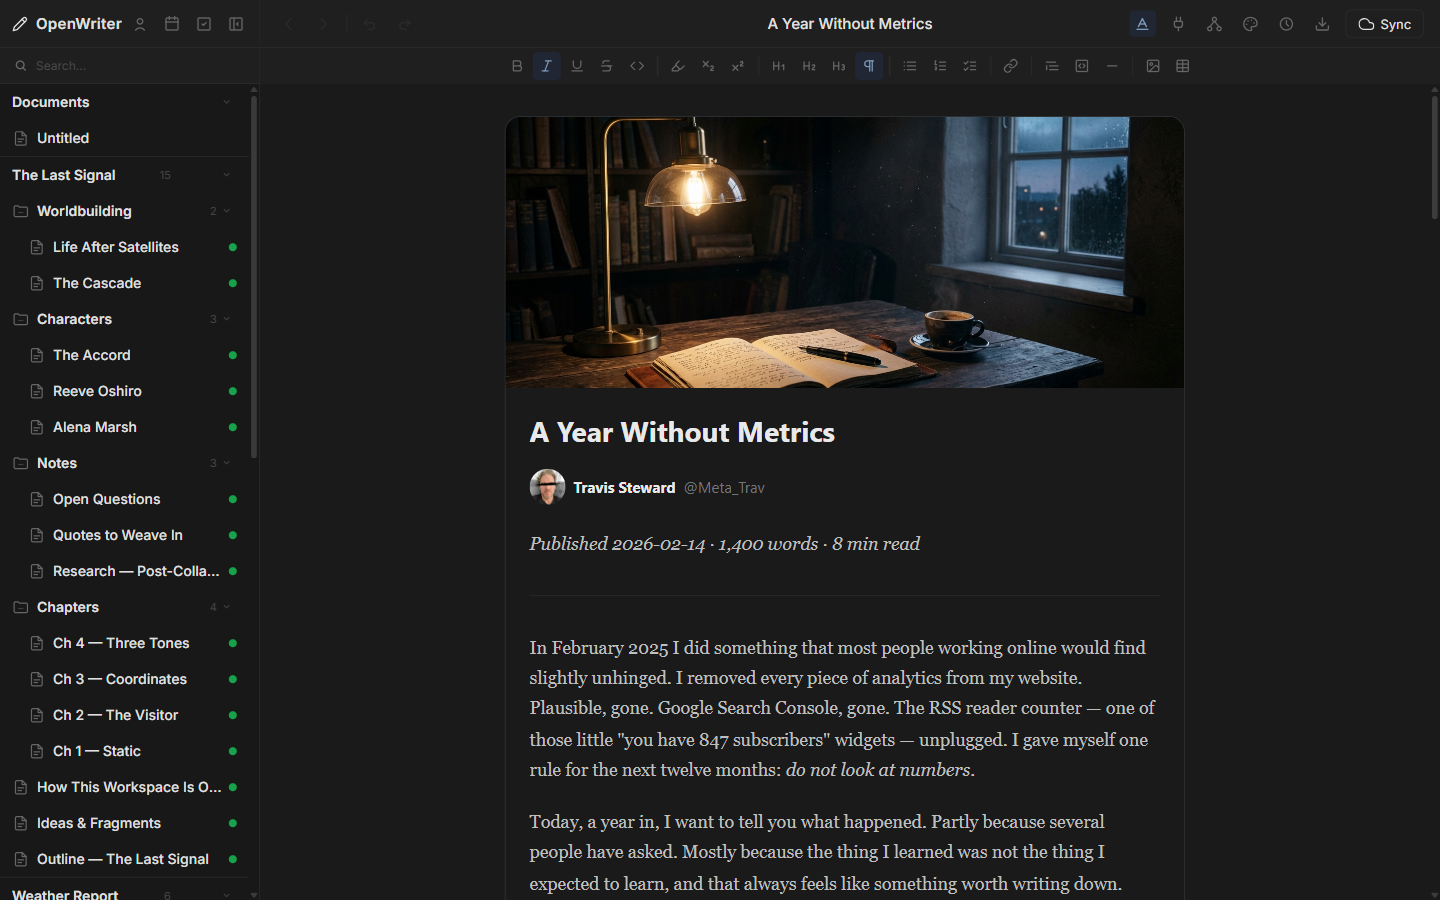Image resolution: width=1440 pixels, height=900 pixels.
Task: Create a bulleted list
Action: coord(909,65)
